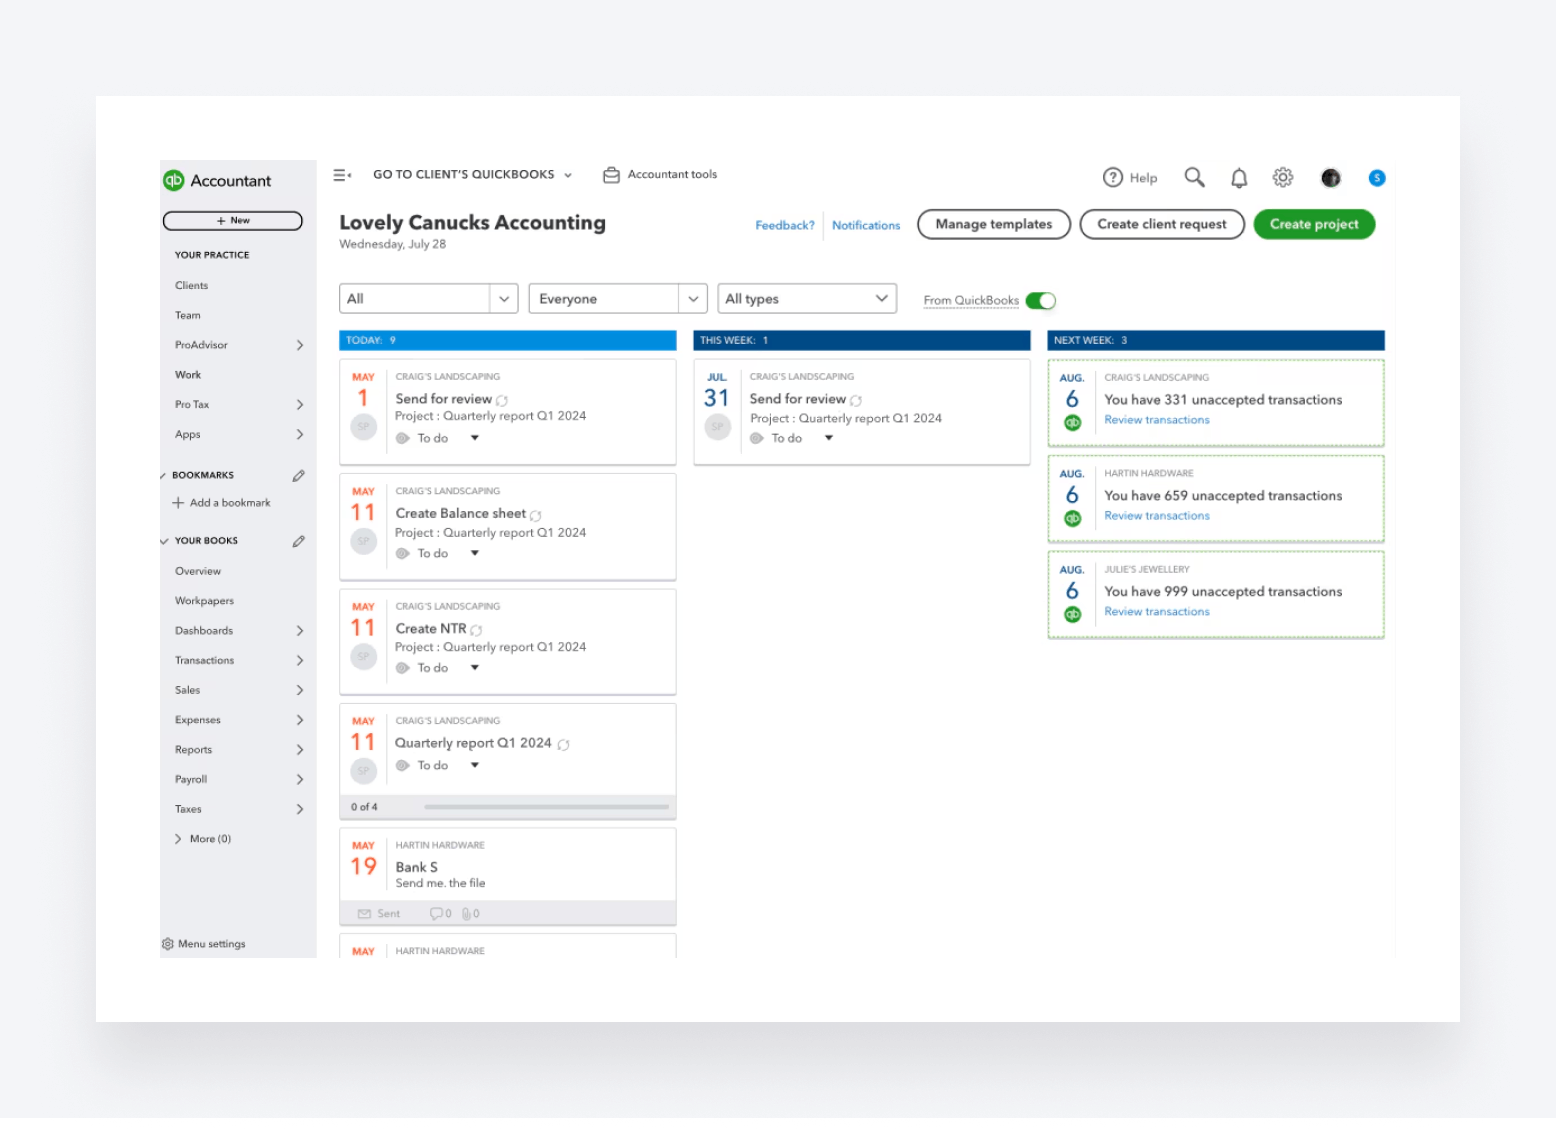Open the Bank S task card
1556x1130 pixels.
pos(508,876)
